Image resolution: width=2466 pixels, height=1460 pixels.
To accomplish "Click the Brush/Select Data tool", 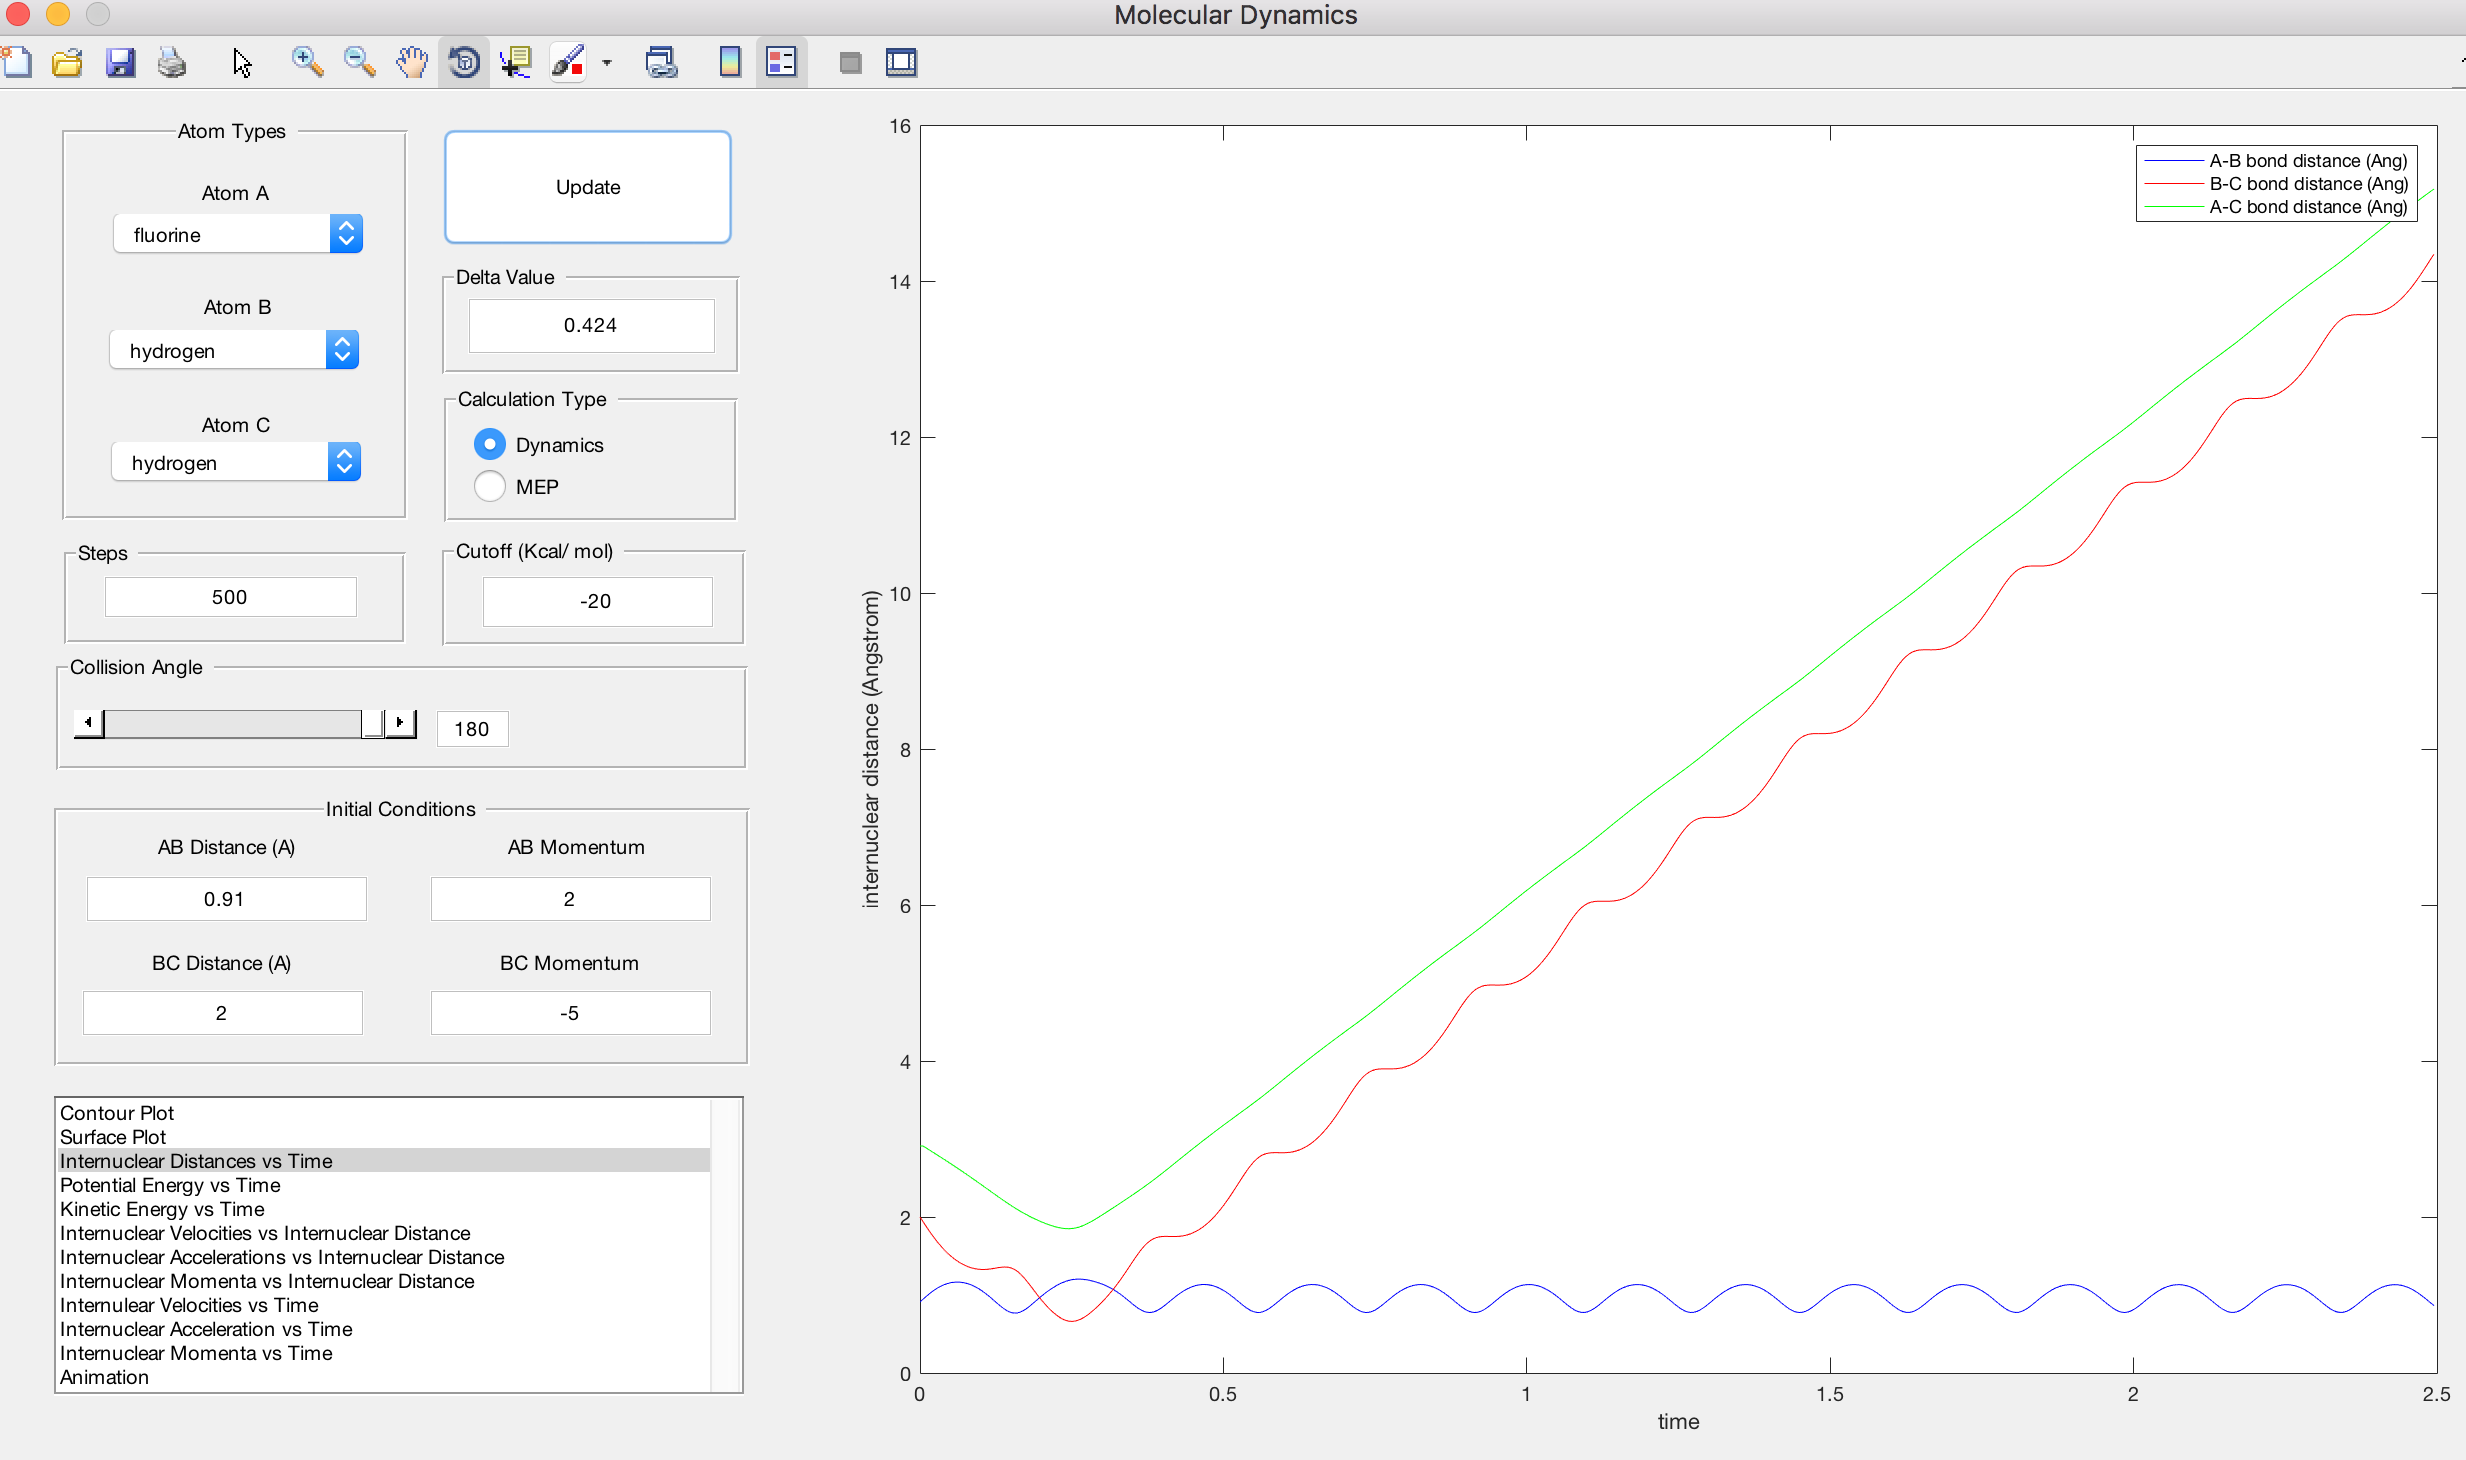I will pyautogui.click(x=568, y=62).
